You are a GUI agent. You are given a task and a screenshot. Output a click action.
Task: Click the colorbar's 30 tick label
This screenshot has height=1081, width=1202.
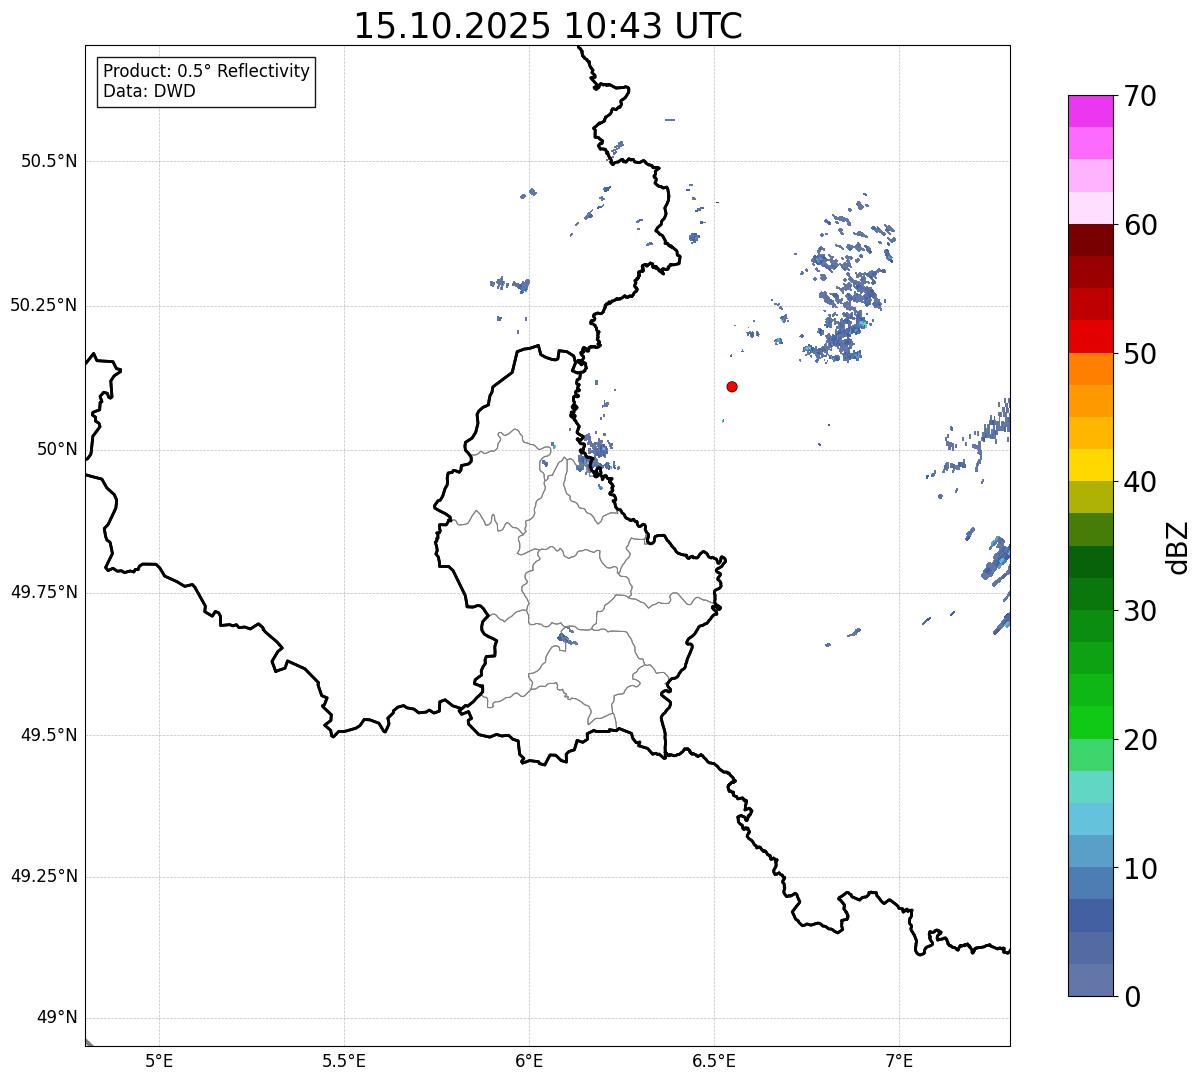tap(1140, 611)
